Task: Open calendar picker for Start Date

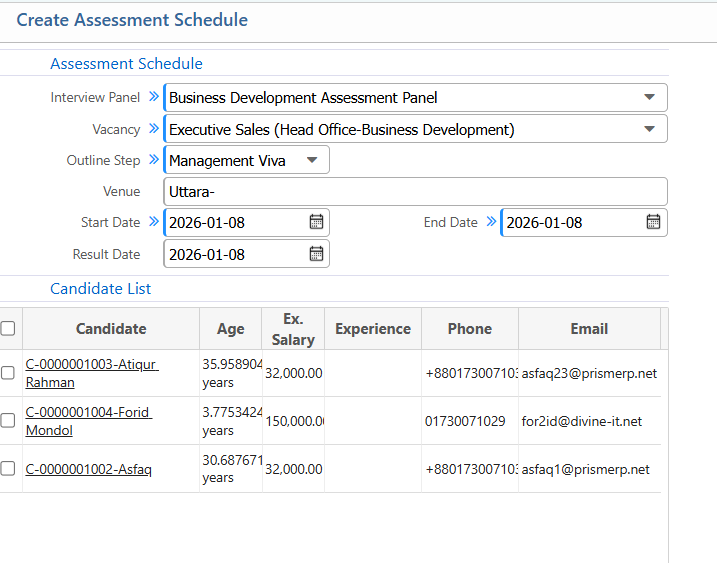Action: coord(316,222)
